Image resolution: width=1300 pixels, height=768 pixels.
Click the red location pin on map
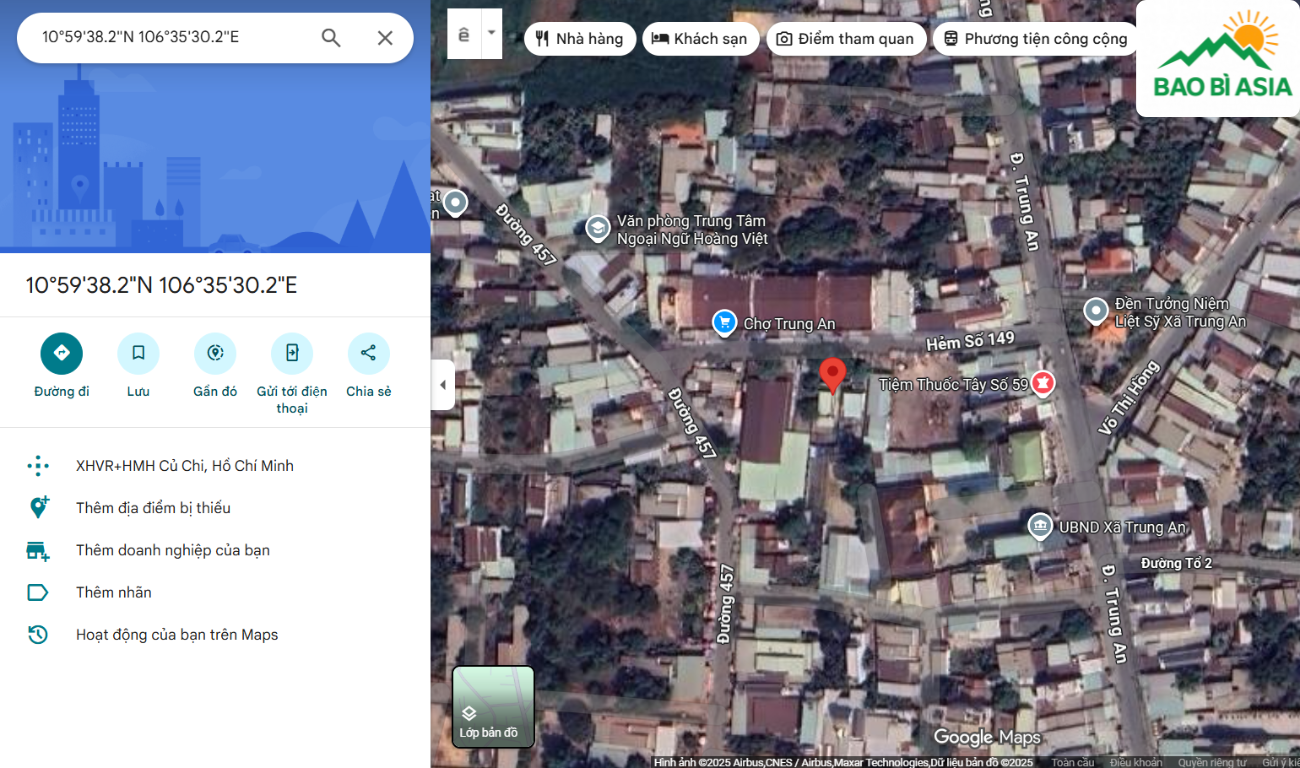[x=832, y=375]
